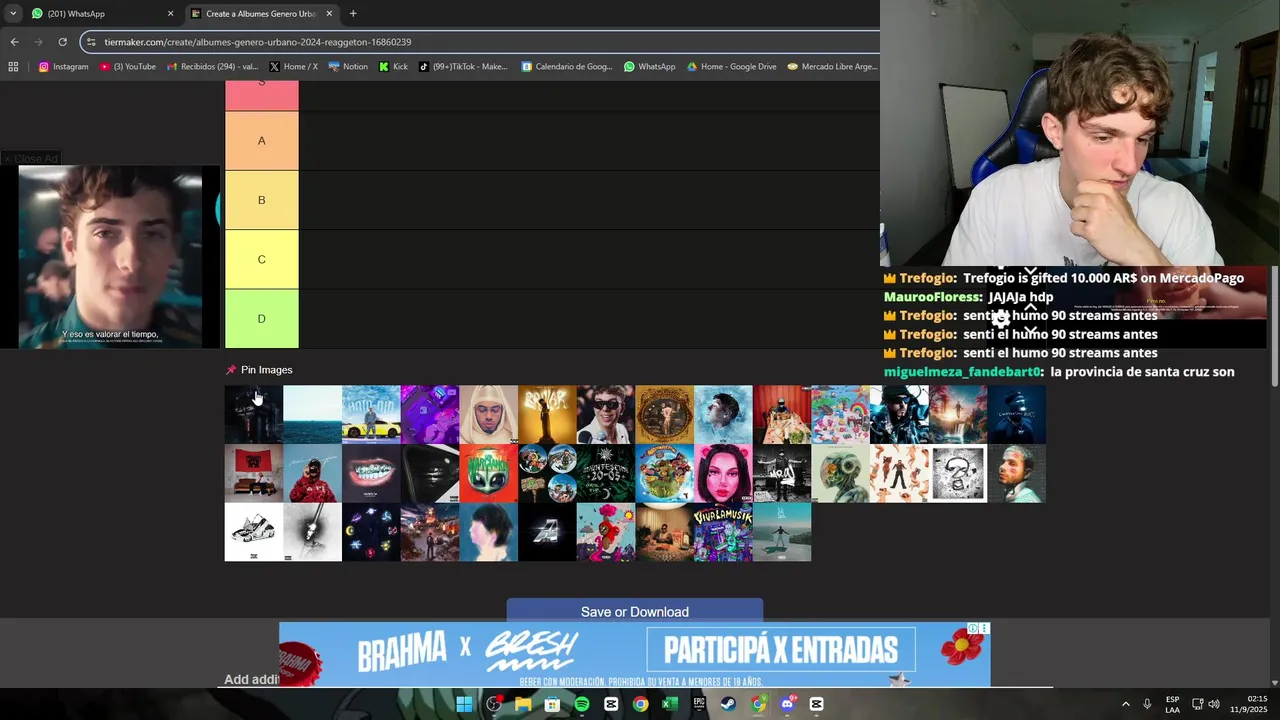Select the green alien head album cover
1280x720 pixels.
(x=488, y=473)
